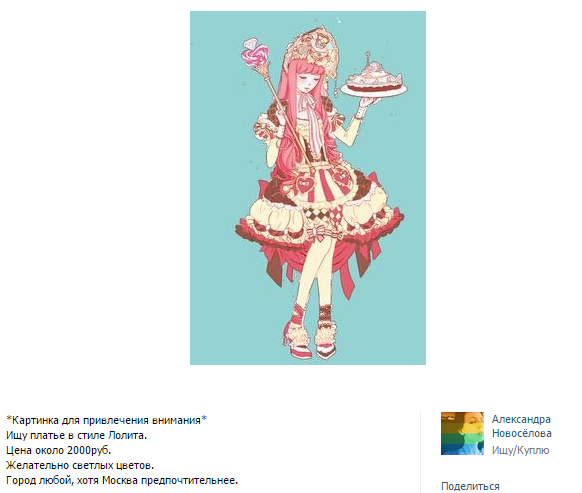582x493 pixels.
Task: Click the line mentioning Москва предпочтительнее
Action: pos(122,480)
